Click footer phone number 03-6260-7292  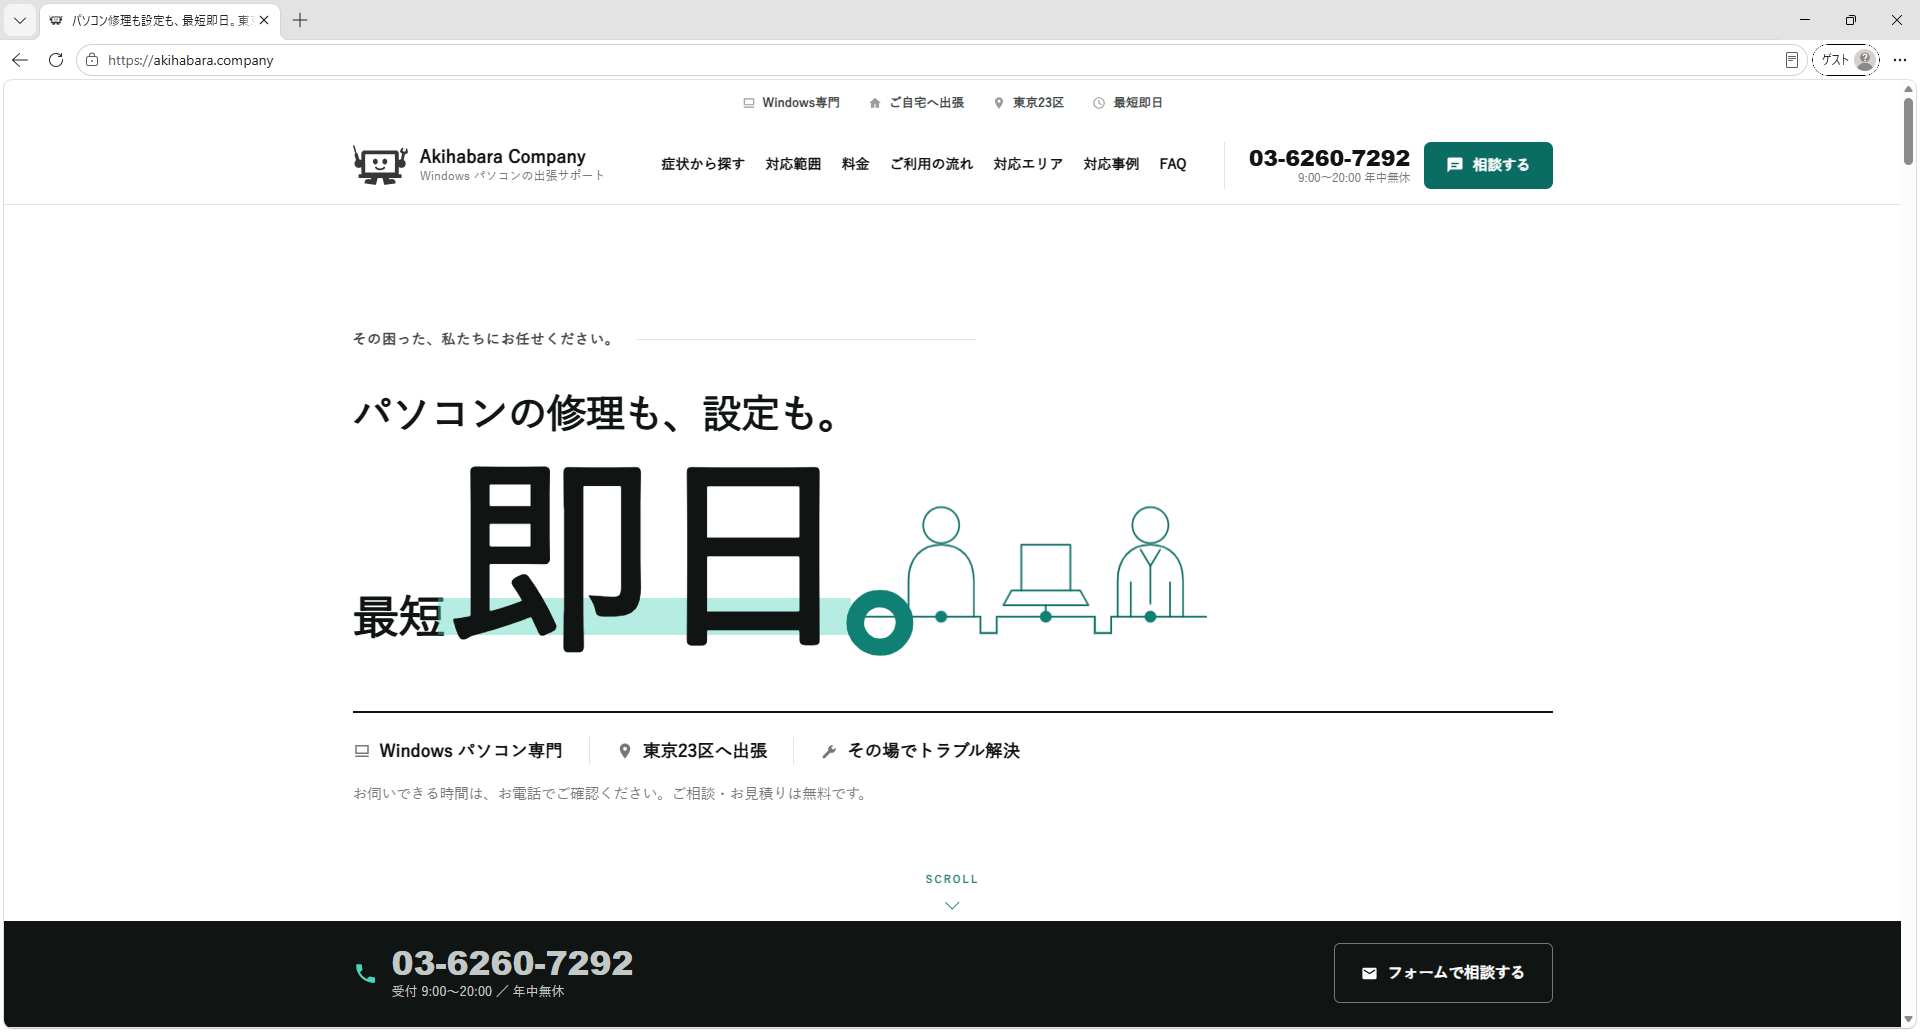(x=512, y=963)
